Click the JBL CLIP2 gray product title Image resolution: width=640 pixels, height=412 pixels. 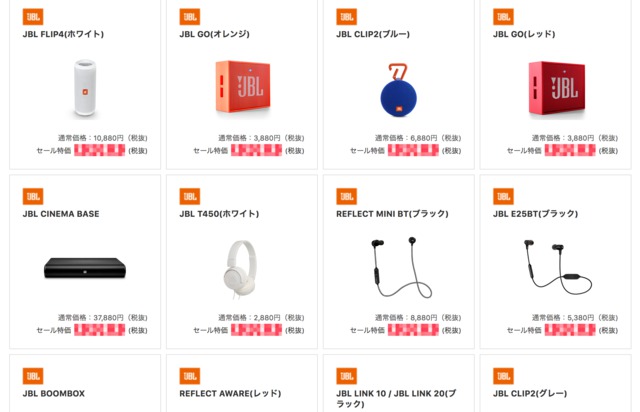click(530, 394)
